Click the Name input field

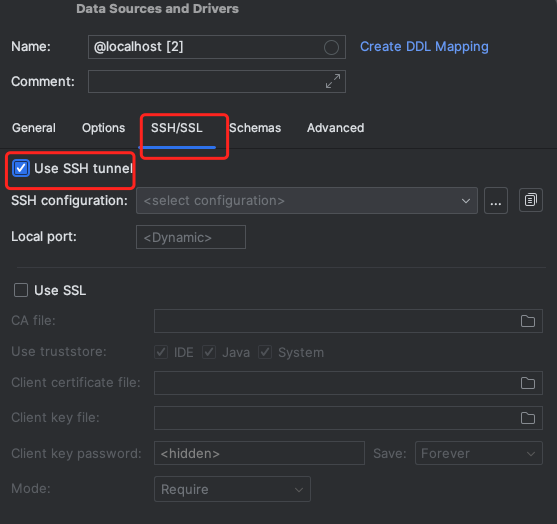point(217,47)
